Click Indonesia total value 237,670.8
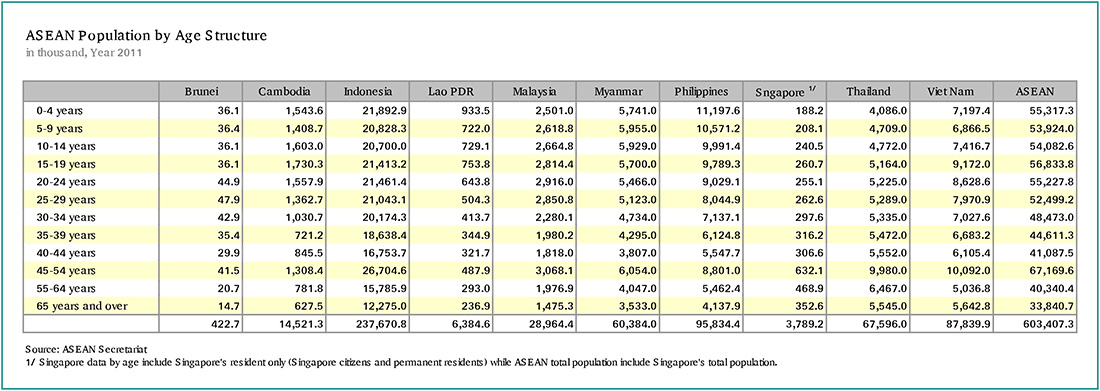Image resolution: width=1100 pixels, height=391 pixels. click(382, 325)
